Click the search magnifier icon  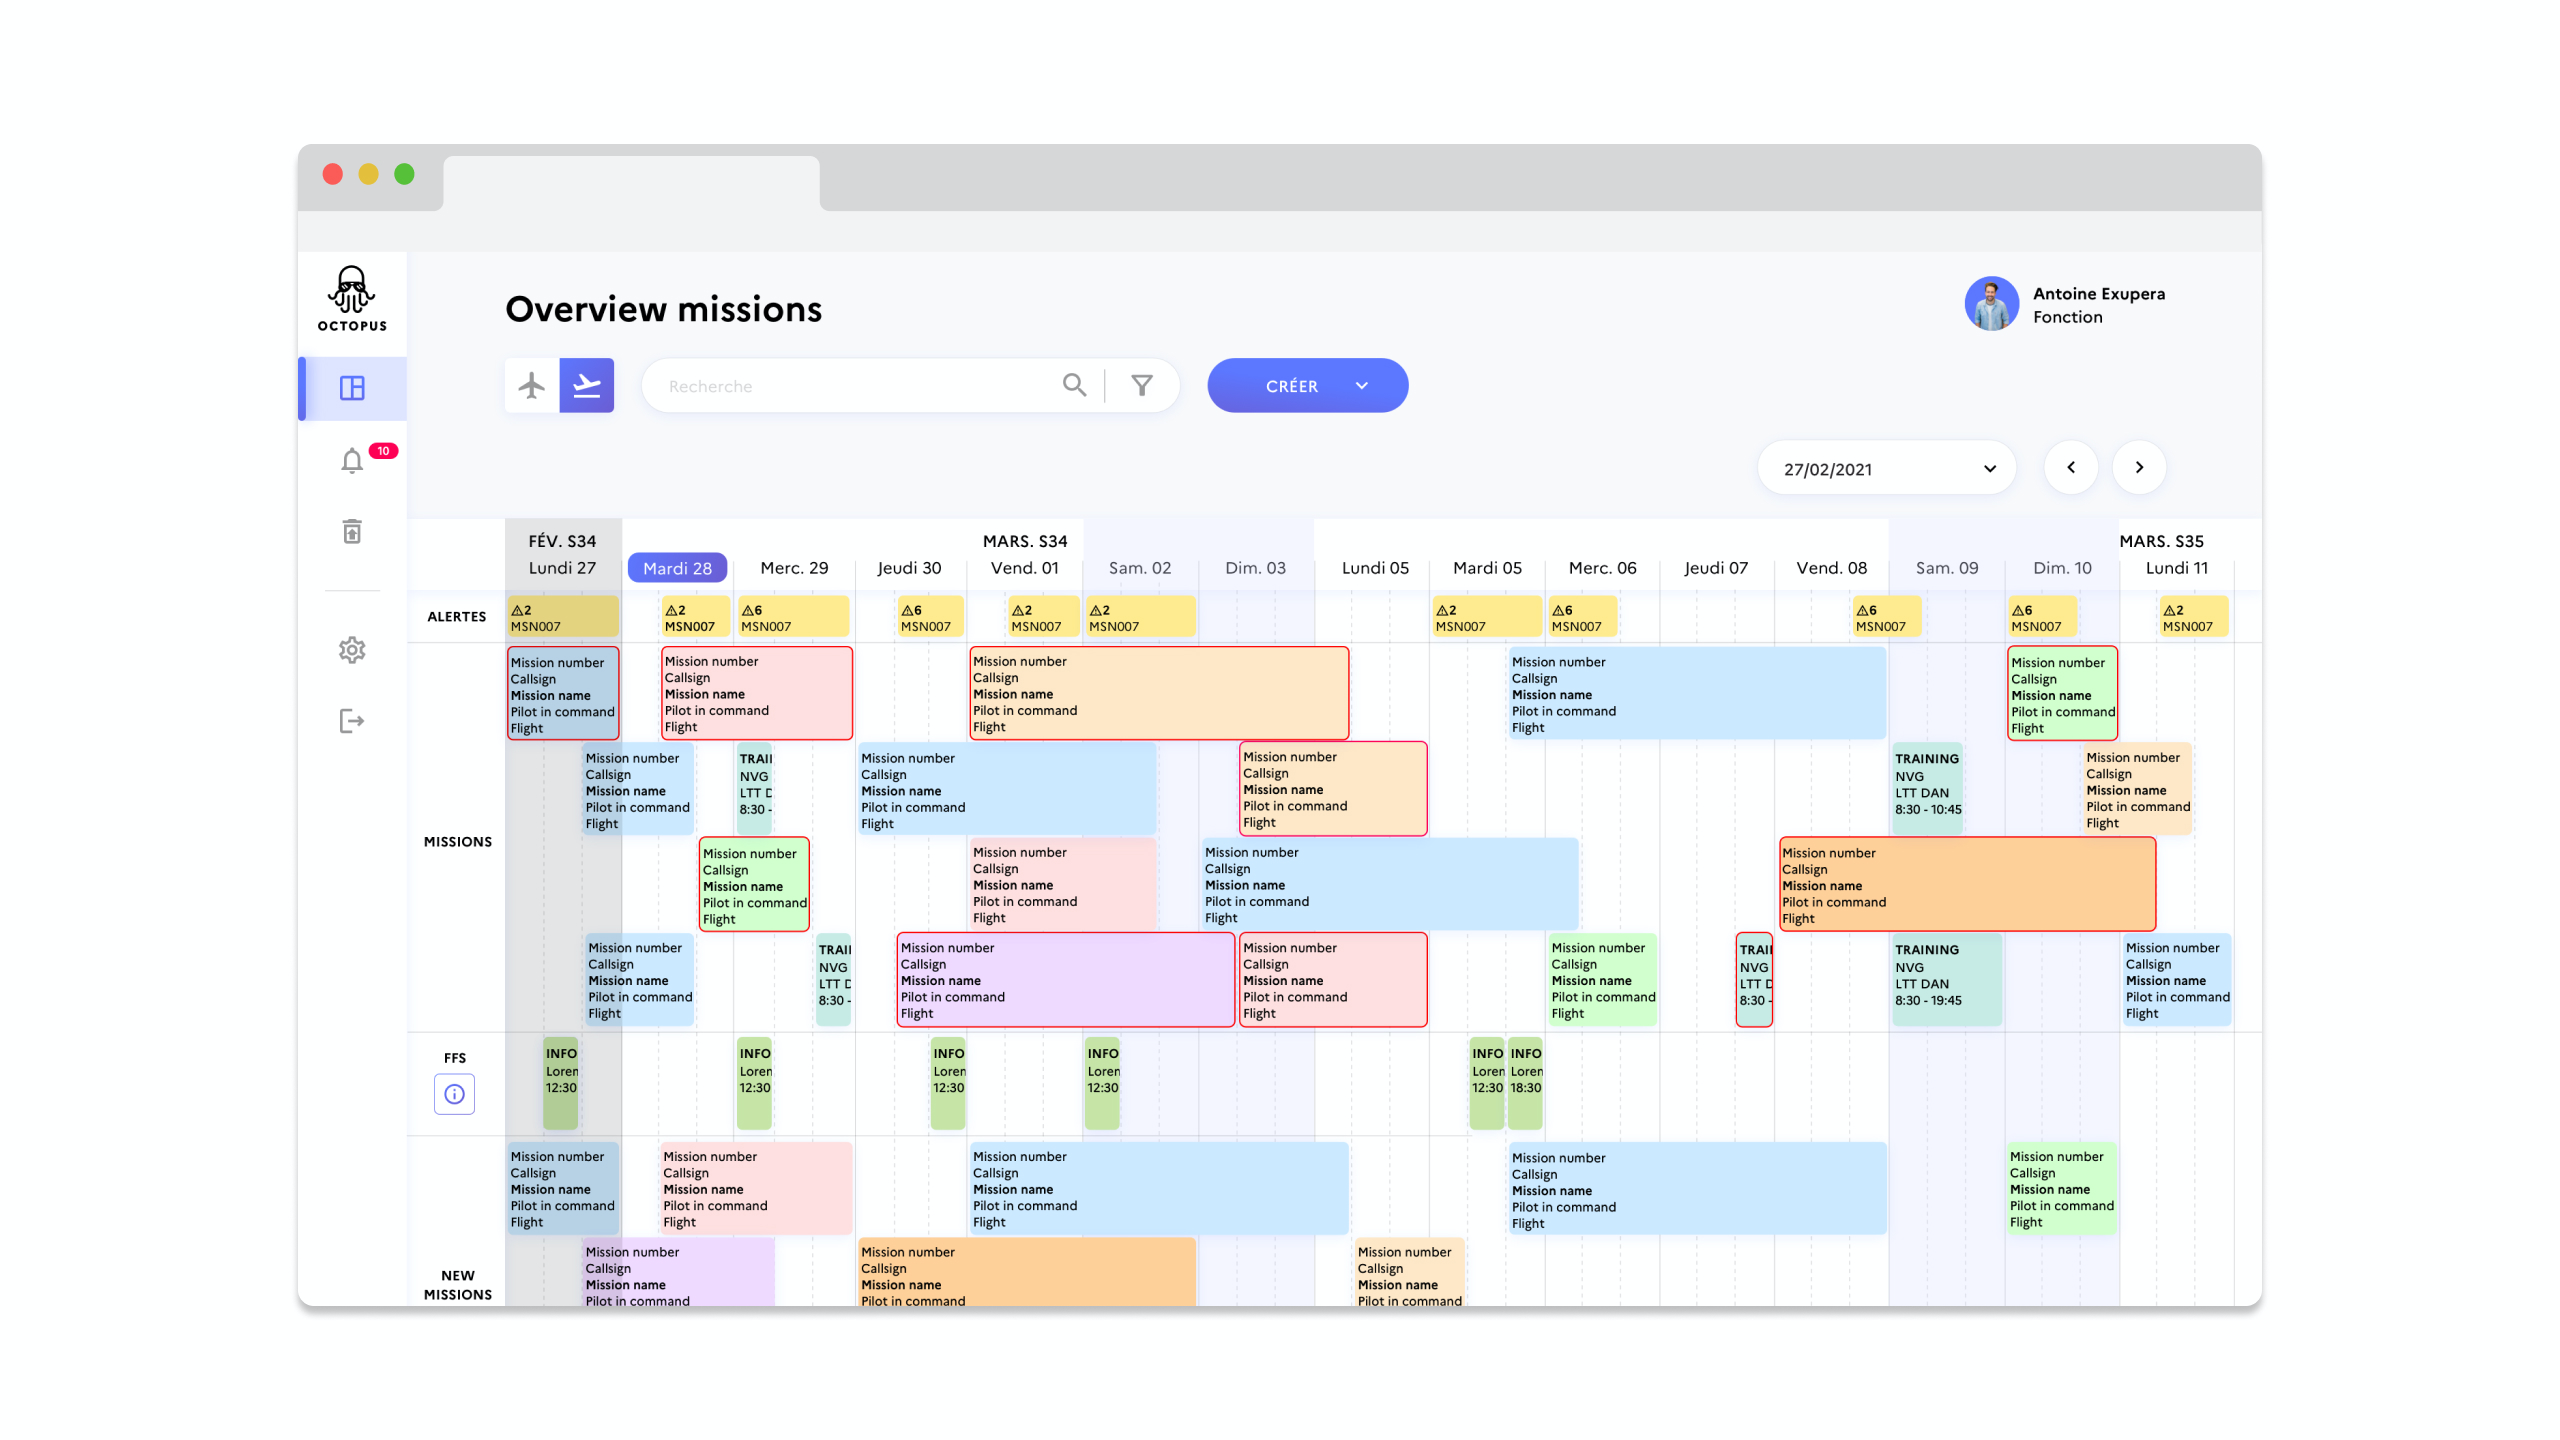pos(1074,385)
